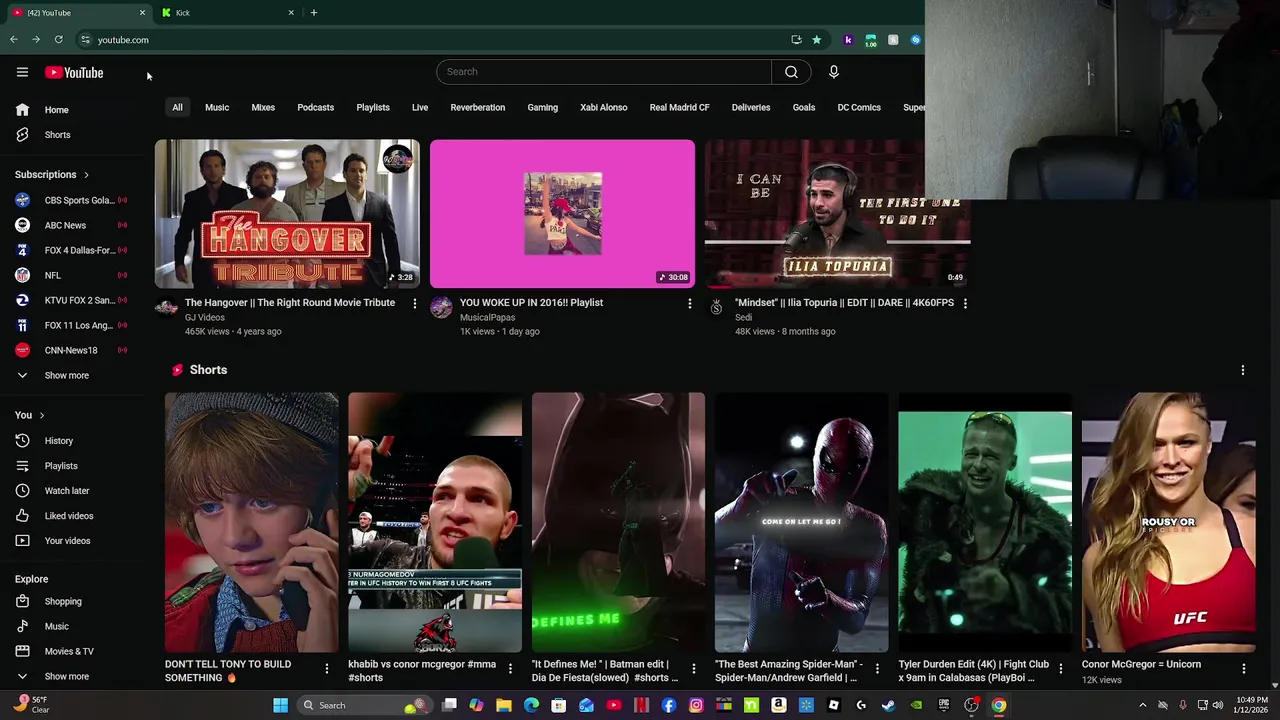
Task: Expand Subscriptions section arrow
Action: click(86, 175)
